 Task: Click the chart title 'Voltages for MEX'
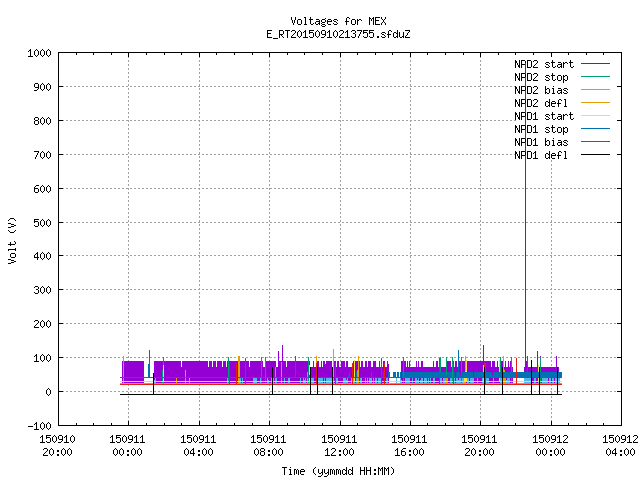[338, 21]
